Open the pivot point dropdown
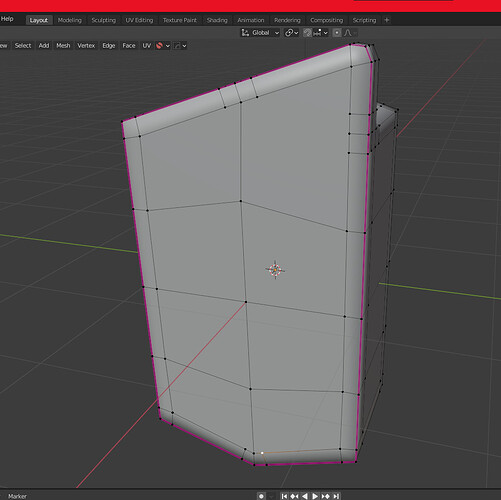This screenshot has height=500, width=501. click(291, 33)
